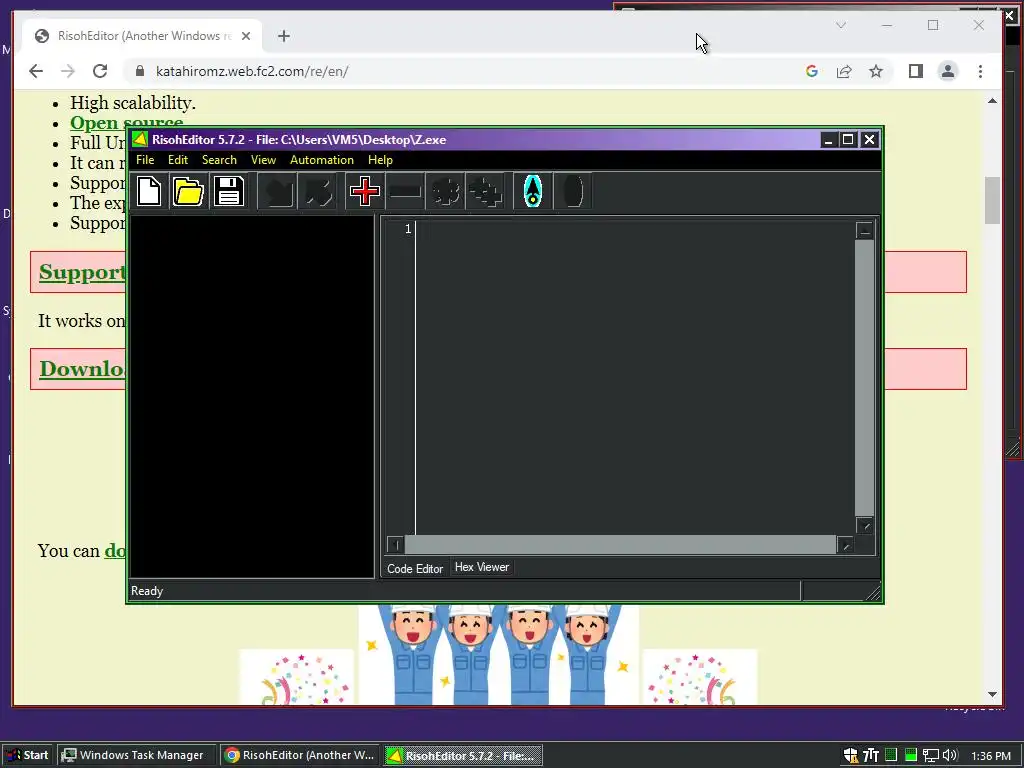Click the RisohEditor title bar app icon
This screenshot has height=768, width=1024.
click(x=140, y=139)
